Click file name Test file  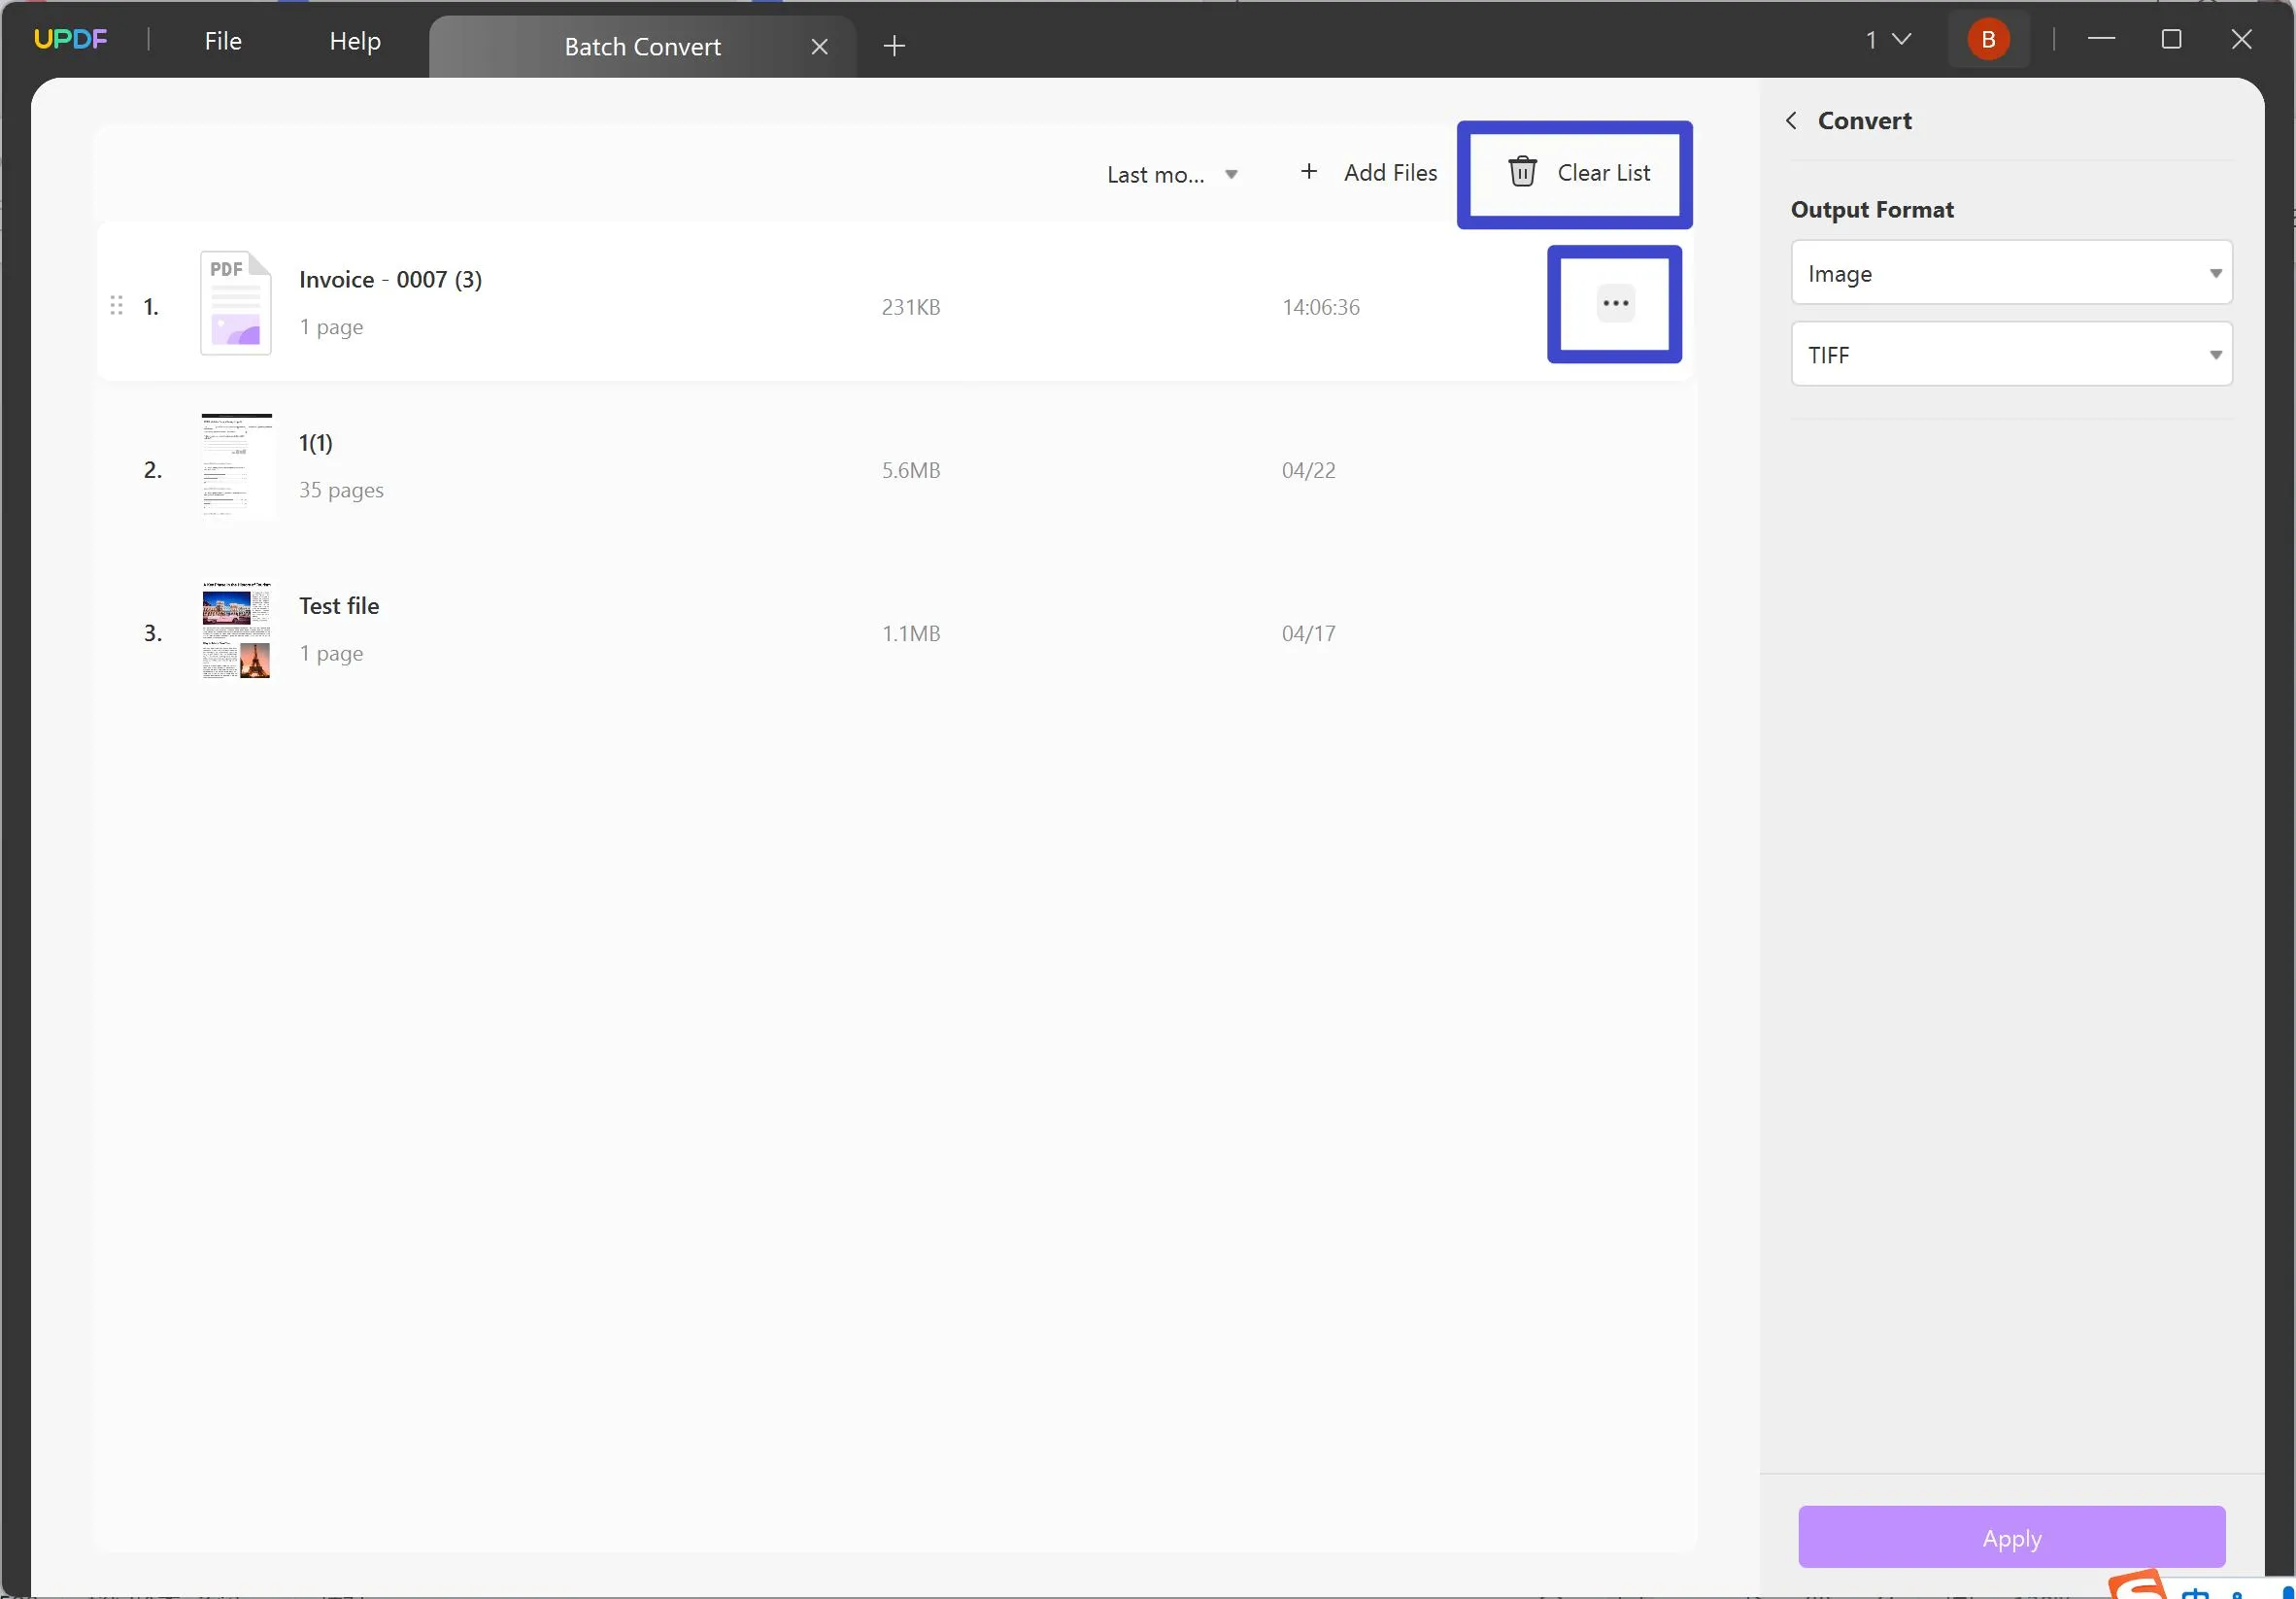(x=339, y=605)
